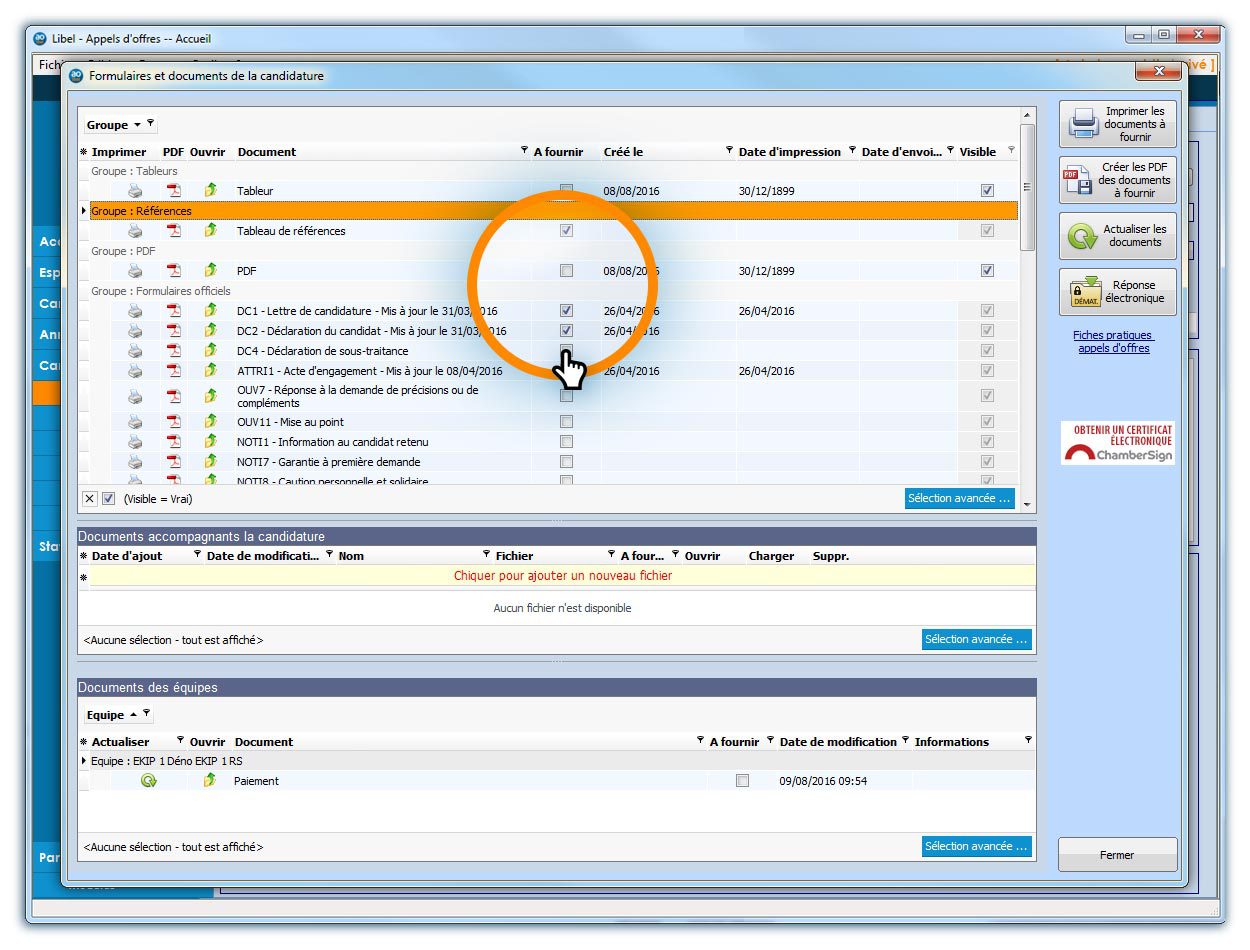Click Créer les PDF des documents à fournir
The width and height of the screenshot is (1250, 950).
tap(1118, 181)
